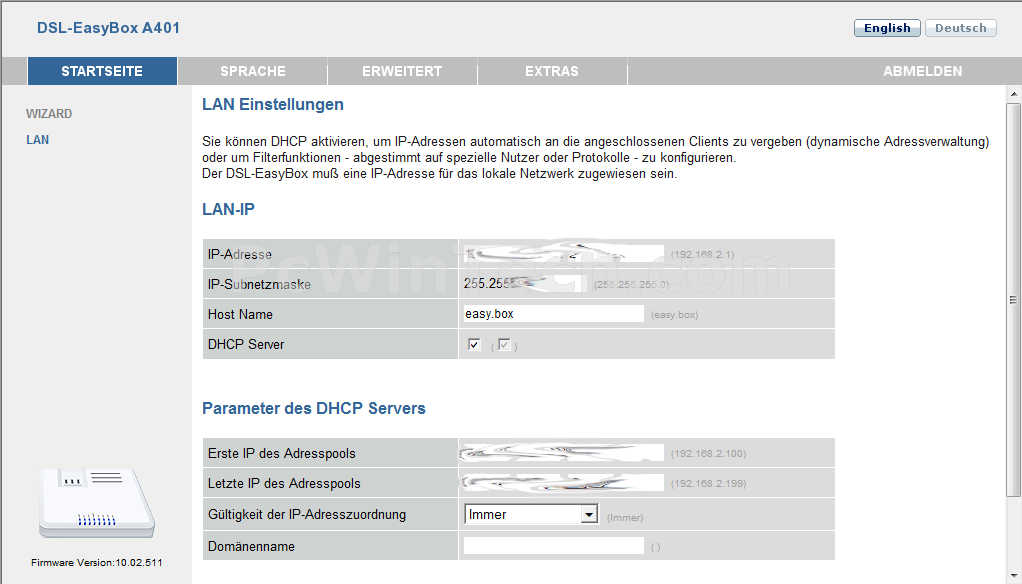Switch interface language to Deutsch

[961, 28]
